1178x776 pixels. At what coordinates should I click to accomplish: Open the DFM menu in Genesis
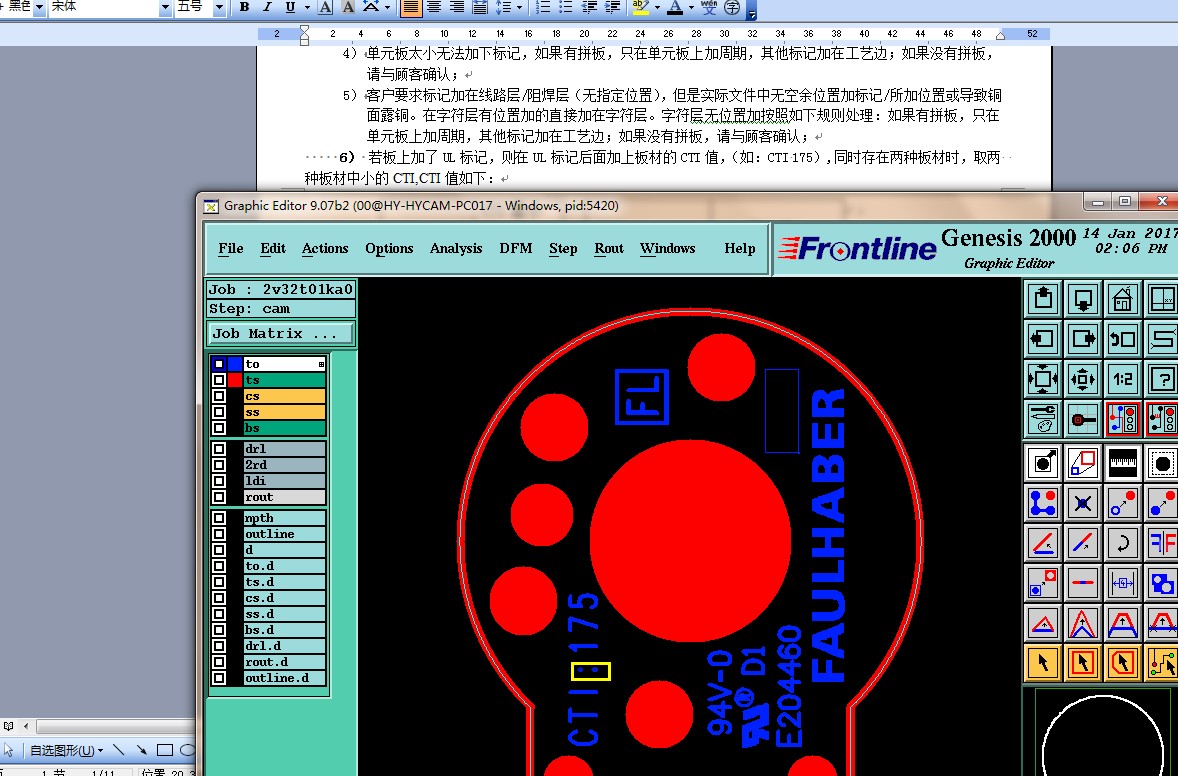516,249
